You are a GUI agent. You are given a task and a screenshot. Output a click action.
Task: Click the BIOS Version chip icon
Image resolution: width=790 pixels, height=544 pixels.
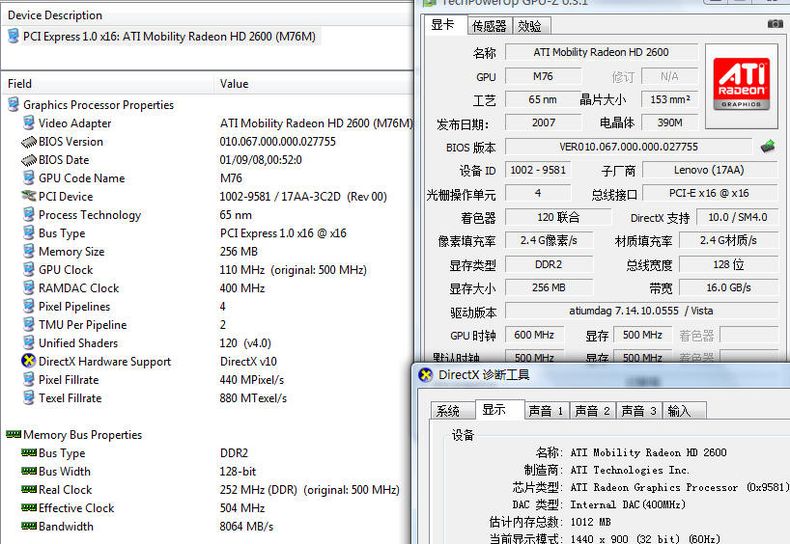coord(29,142)
